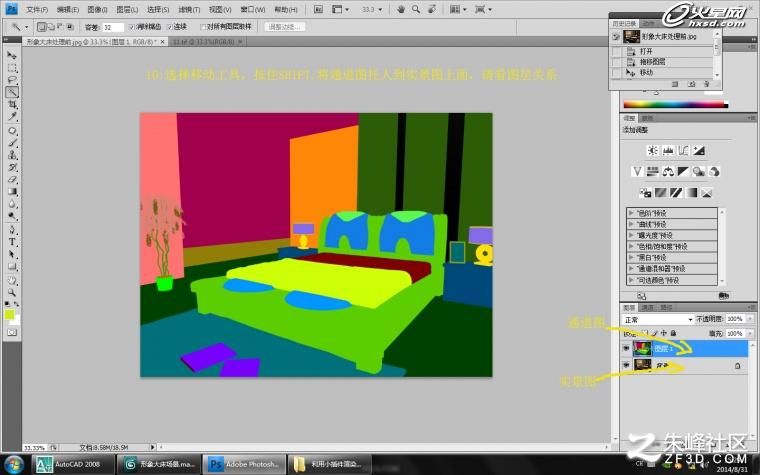This screenshot has height=475, width=760.
Task: Click the Refine Edge (调整边缘) button
Action: click(x=285, y=27)
